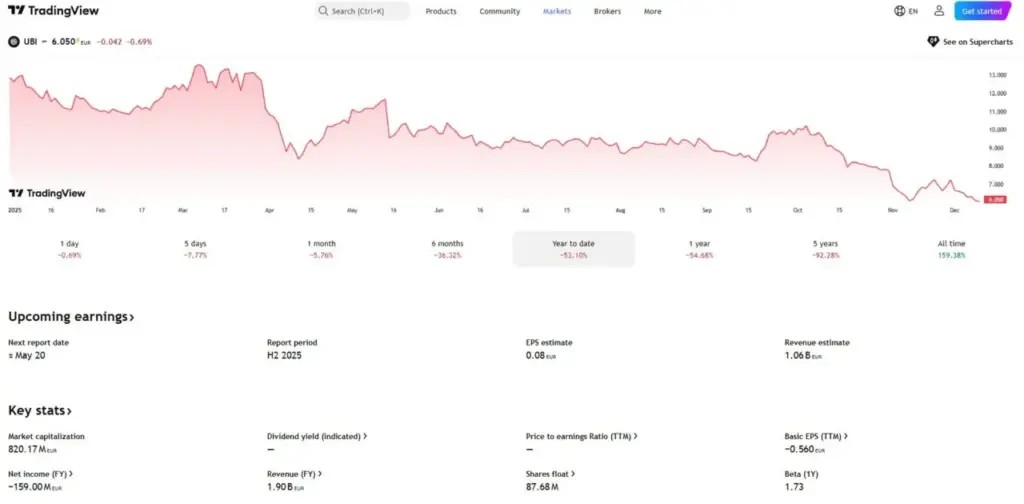Select the Year to date range tab
Viewport: 1024px width, 504px height.
[573, 249]
